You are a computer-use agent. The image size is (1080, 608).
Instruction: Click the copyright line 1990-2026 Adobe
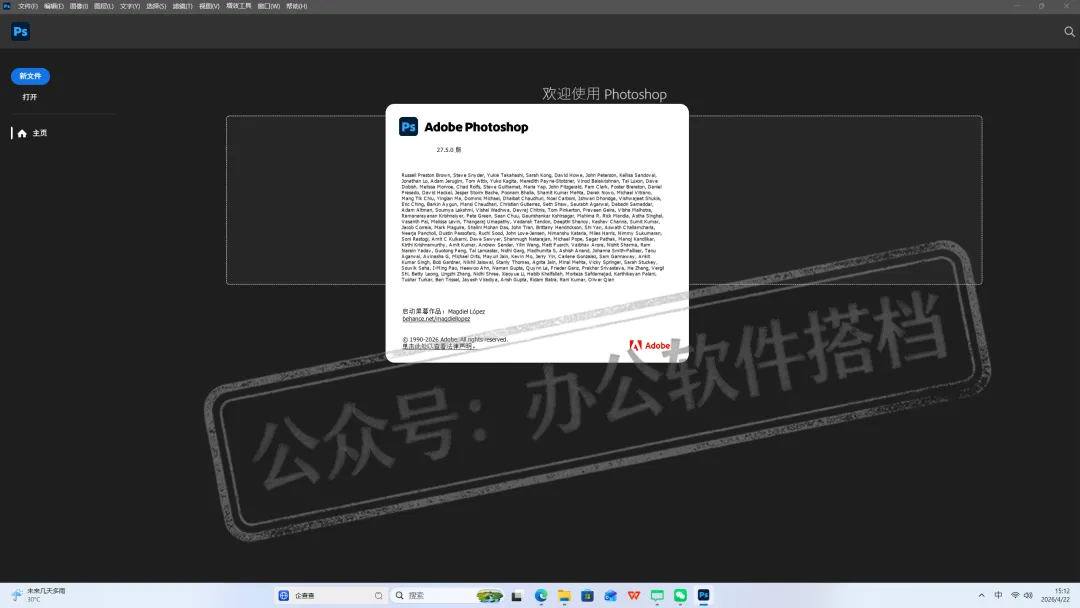[x=455, y=339]
